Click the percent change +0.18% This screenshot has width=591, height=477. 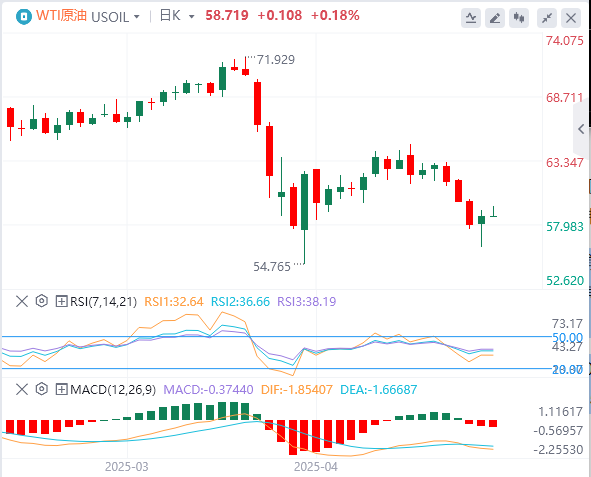[335, 15]
